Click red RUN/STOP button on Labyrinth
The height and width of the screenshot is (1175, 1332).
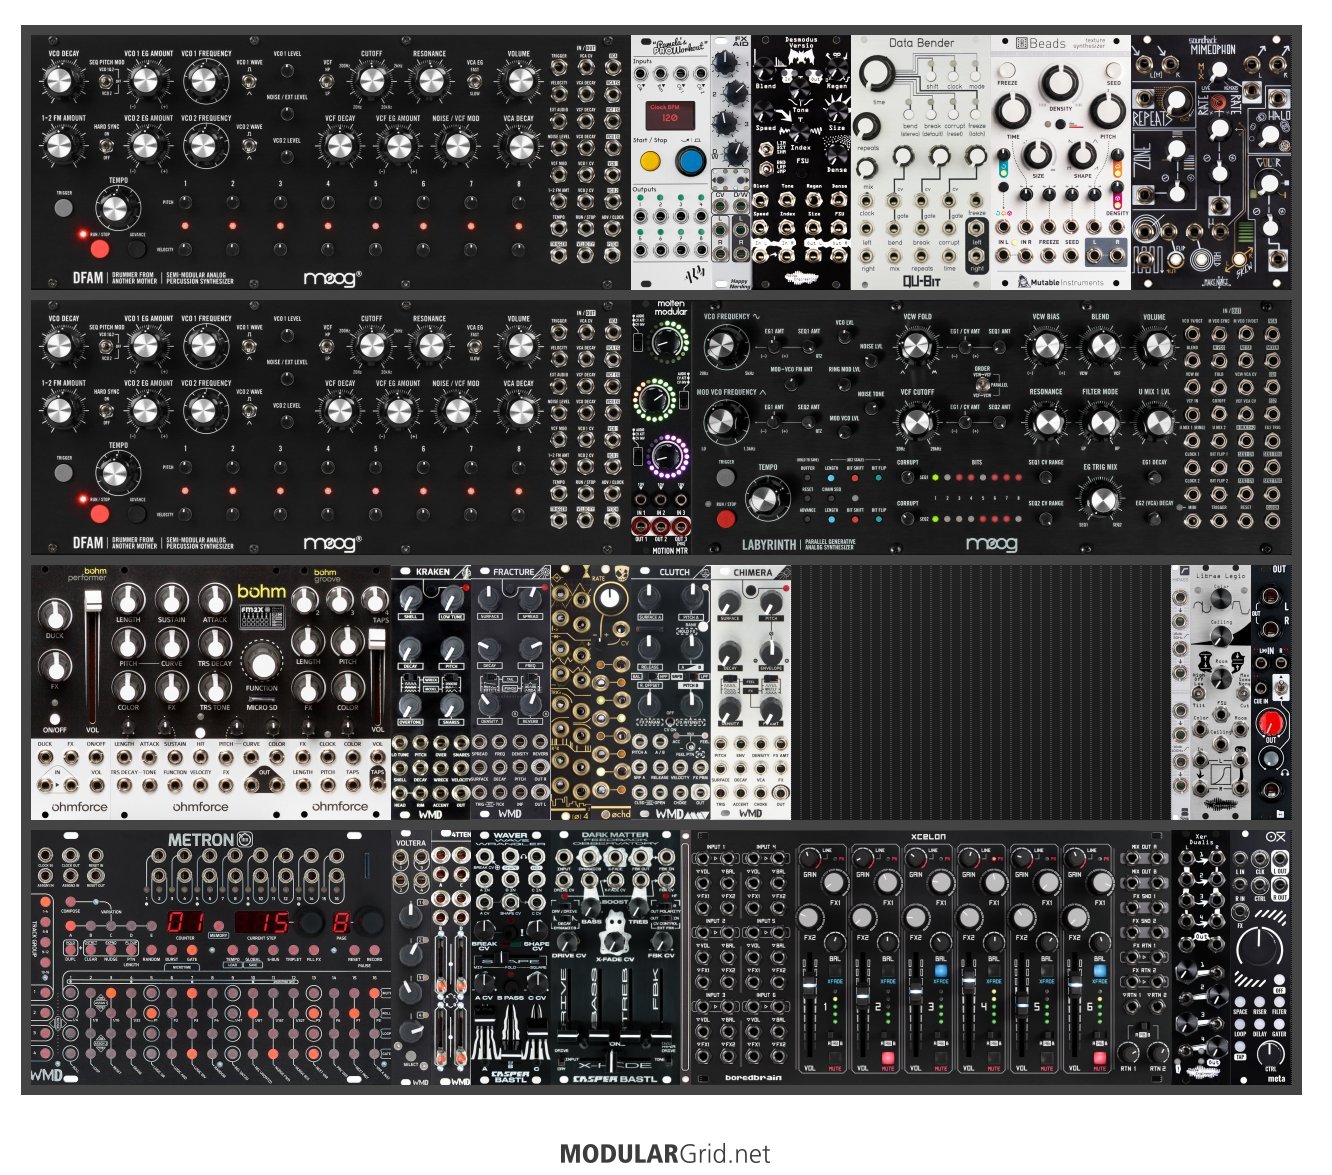(x=726, y=519)
